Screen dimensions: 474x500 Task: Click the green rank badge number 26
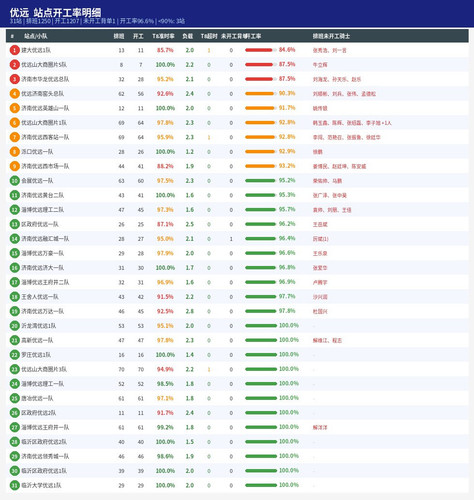(x=14, y=413)
